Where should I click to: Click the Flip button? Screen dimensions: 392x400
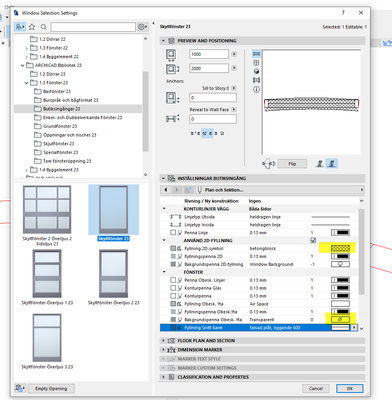click(x=292, y=164)
